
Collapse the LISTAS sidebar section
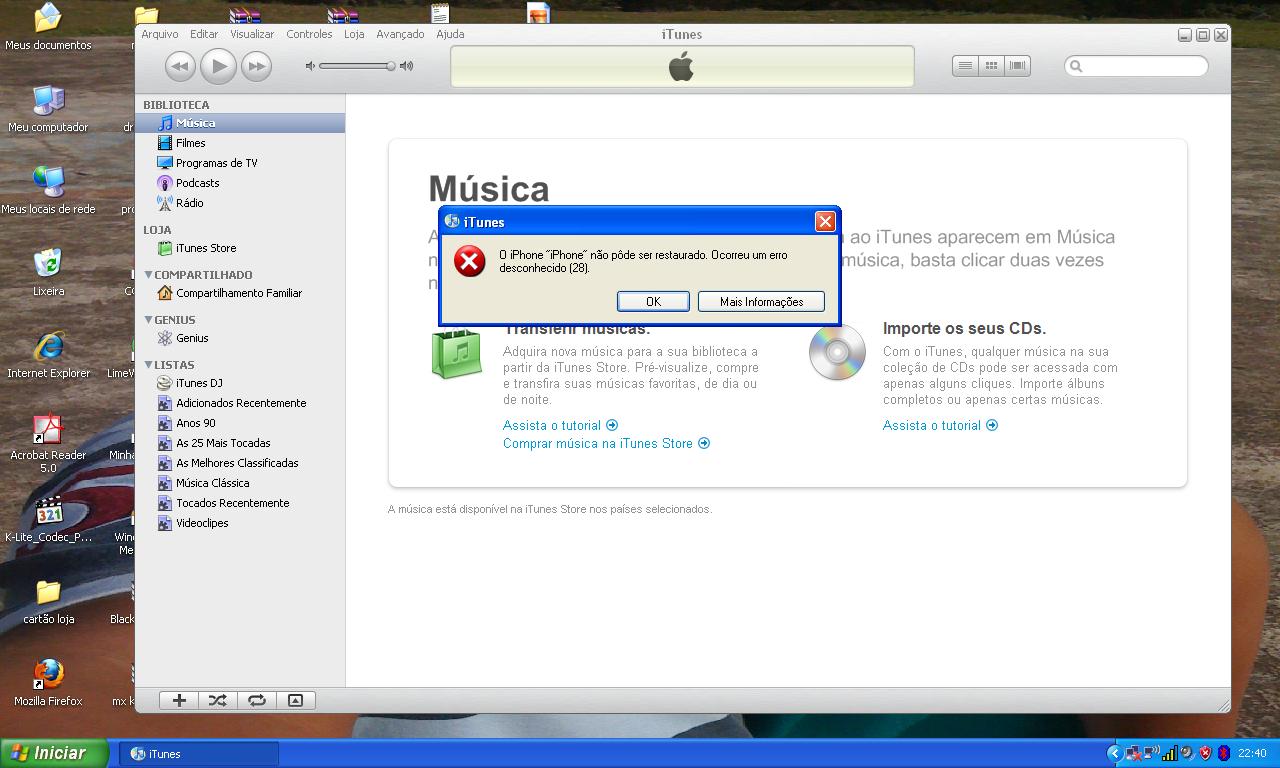[149, 365]
